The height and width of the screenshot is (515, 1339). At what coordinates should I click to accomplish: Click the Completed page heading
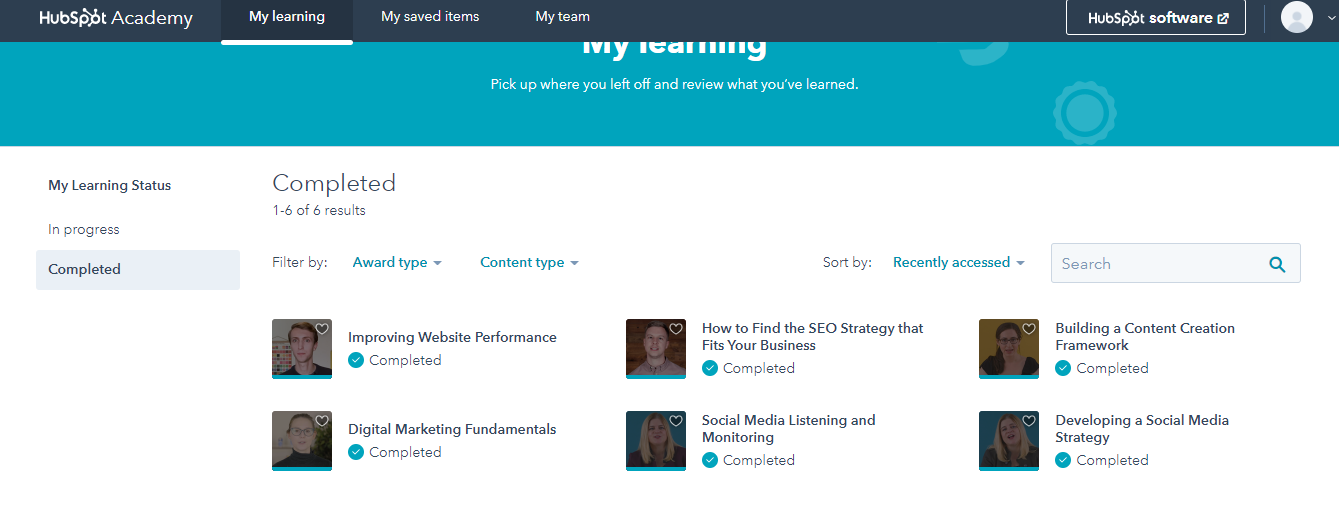click(334, 183)
